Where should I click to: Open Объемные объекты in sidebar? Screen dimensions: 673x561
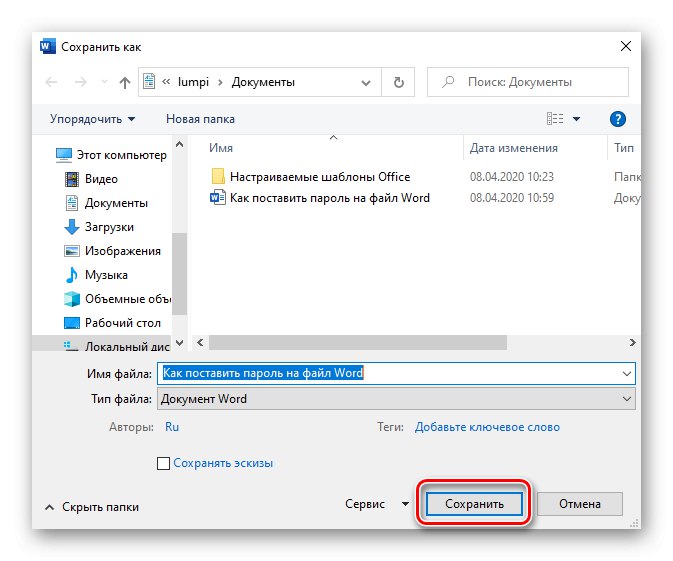117,299
